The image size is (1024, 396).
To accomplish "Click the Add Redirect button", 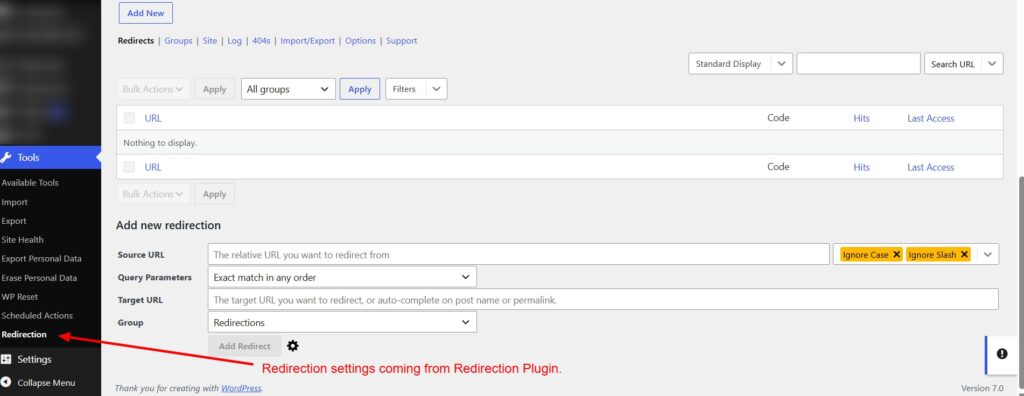I will pos(245,346).
